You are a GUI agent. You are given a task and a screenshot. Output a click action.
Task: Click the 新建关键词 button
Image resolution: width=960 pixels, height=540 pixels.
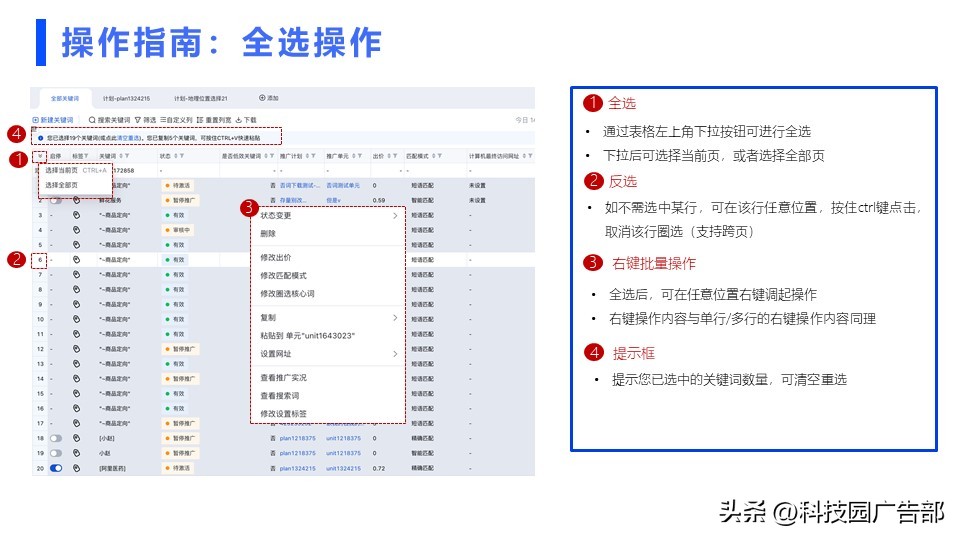(x=53, y=120)
